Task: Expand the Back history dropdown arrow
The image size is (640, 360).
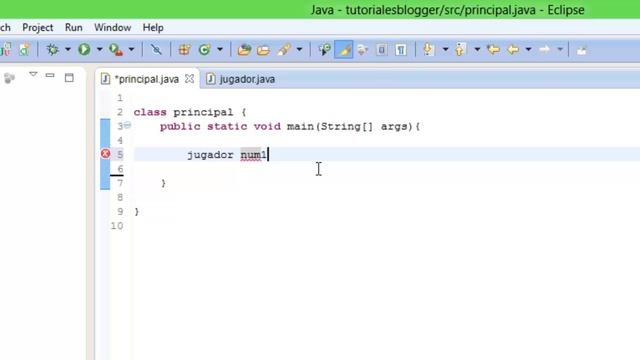Action: (529, 50)
